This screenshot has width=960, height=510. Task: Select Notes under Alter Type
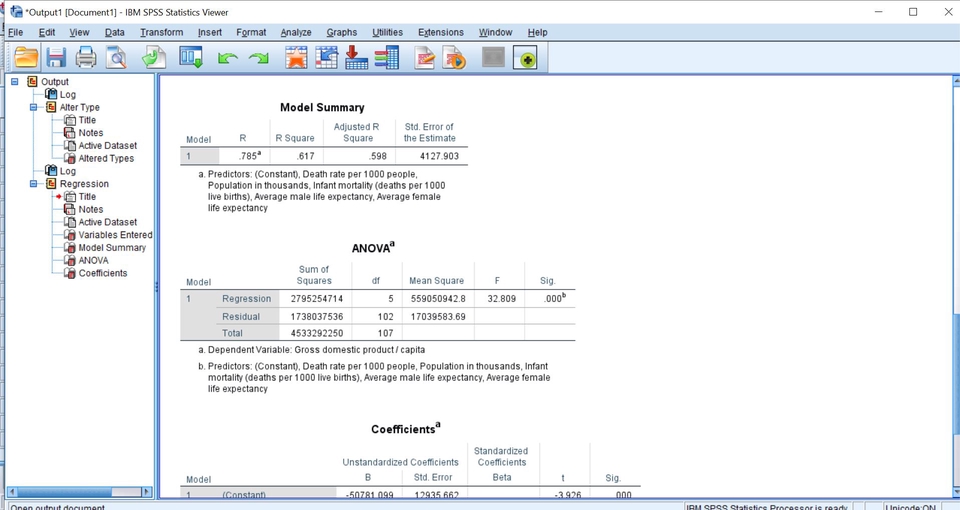tap(91, 133)
